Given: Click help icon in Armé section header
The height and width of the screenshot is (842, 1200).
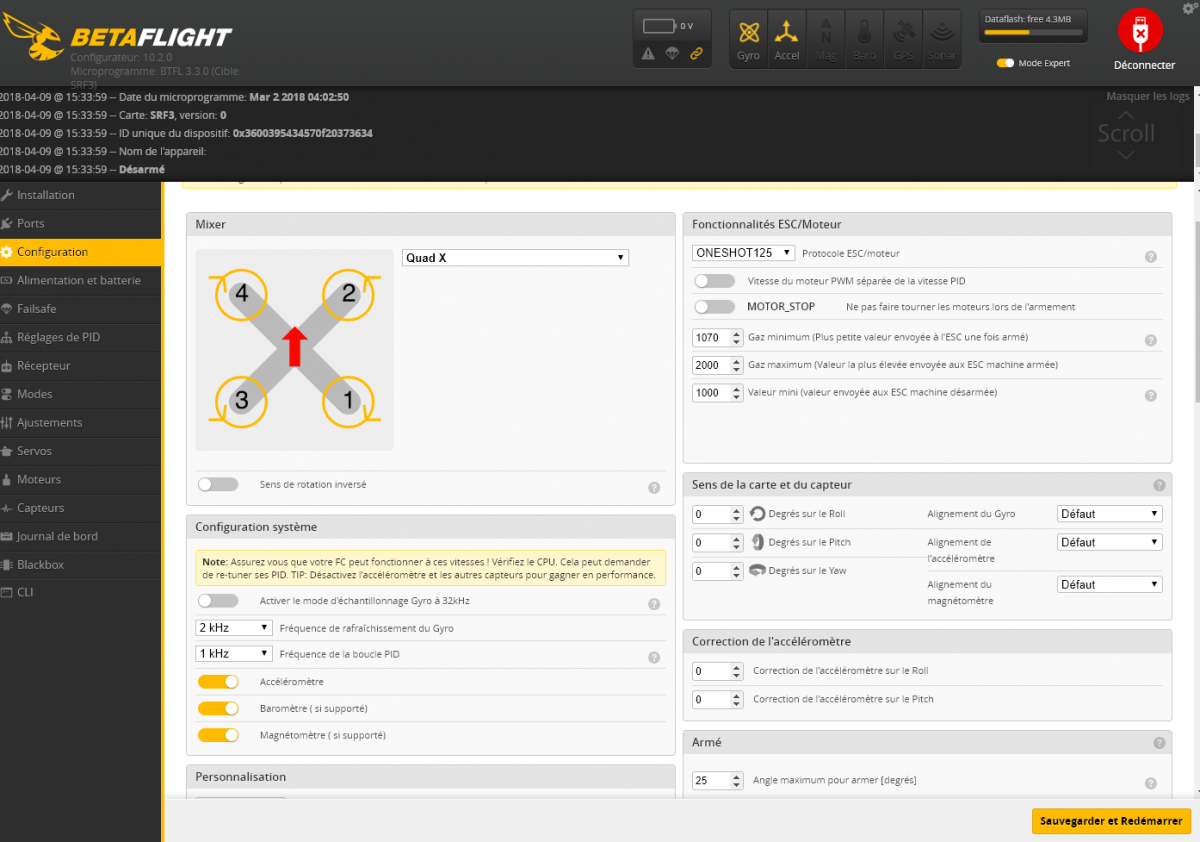Looking at the screenshot, I should [x=1159, y=743].
